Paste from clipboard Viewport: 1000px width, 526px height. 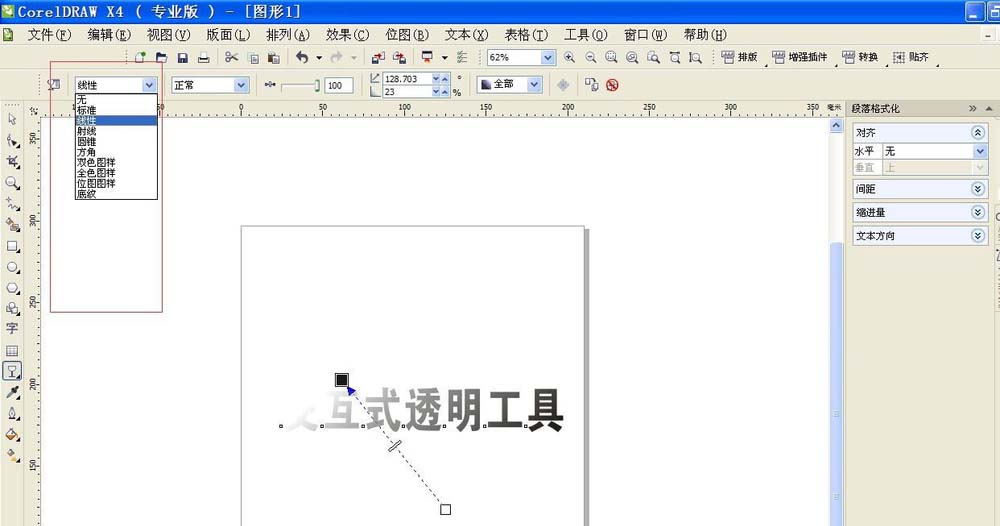(x=274, y=58)
